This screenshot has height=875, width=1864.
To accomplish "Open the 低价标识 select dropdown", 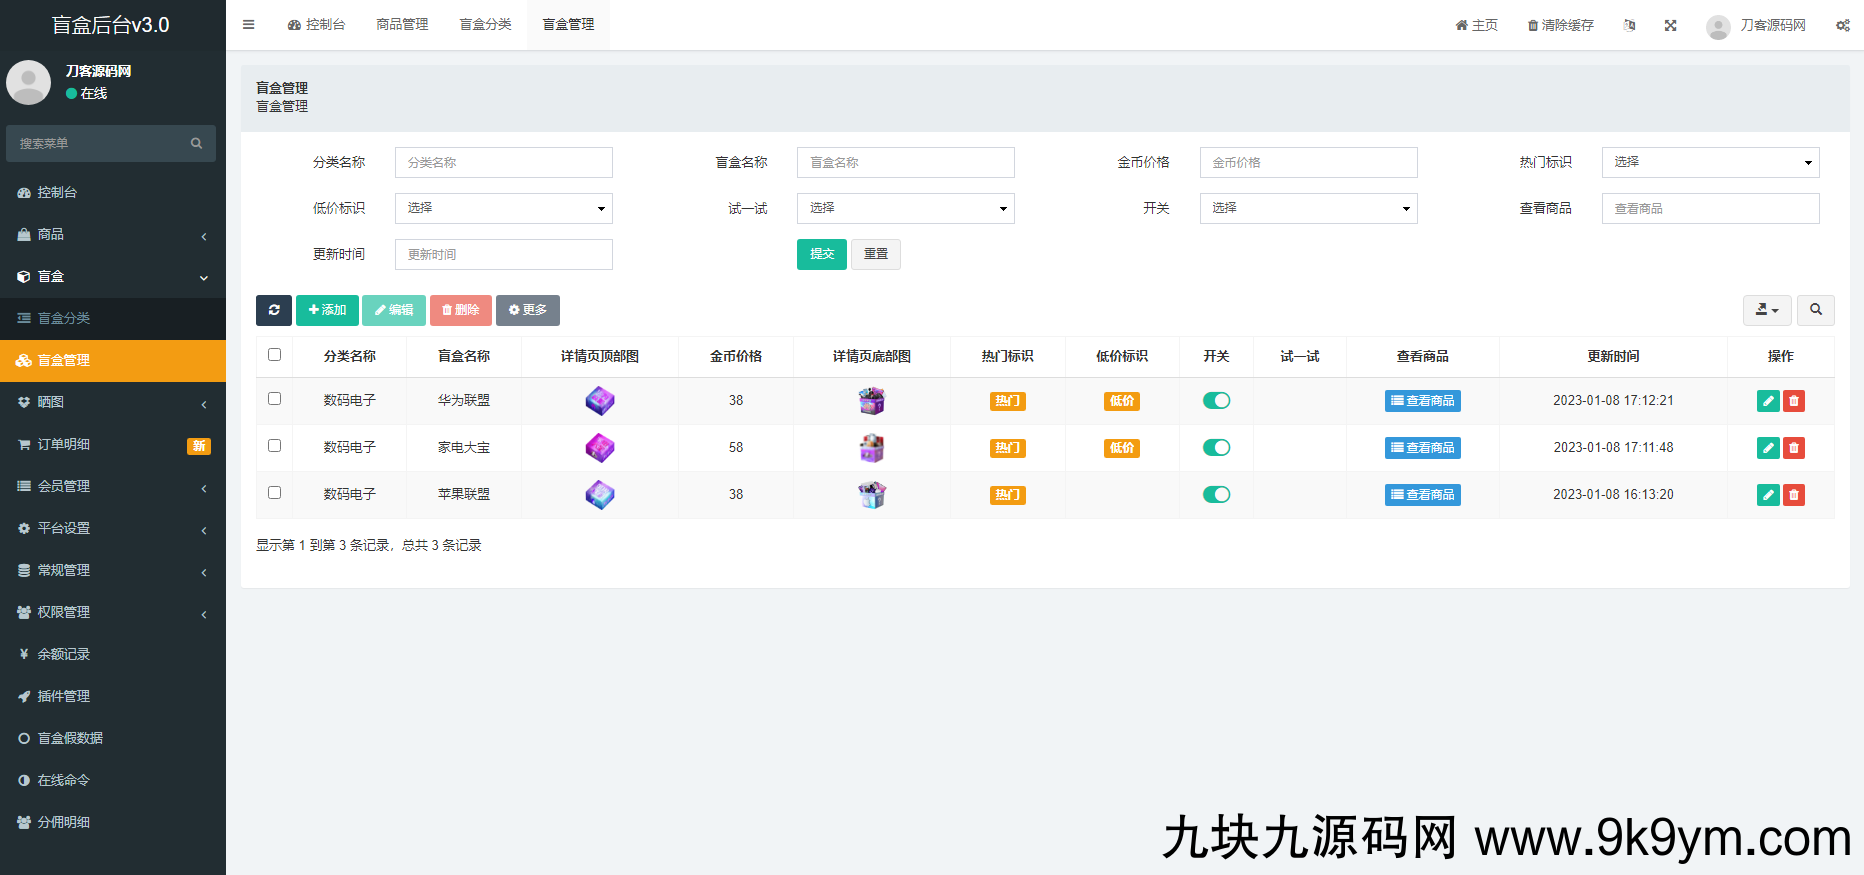I will 503,208.
